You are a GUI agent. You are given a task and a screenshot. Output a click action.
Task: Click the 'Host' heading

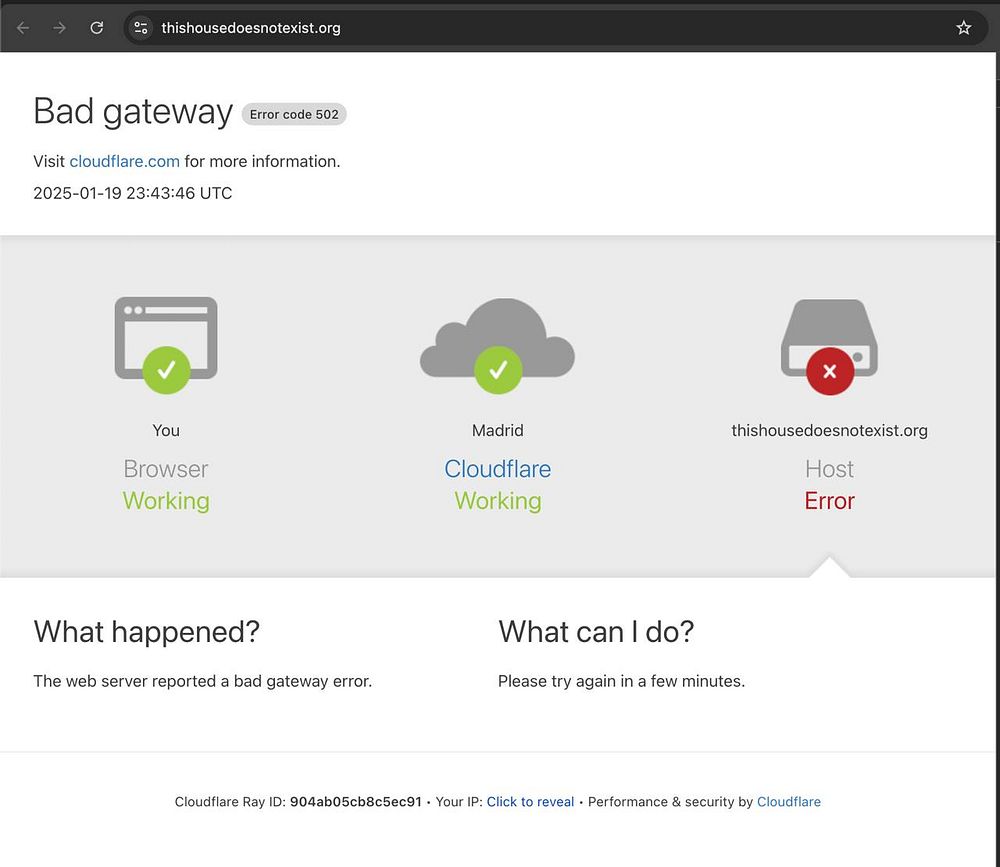coord(829,469)
